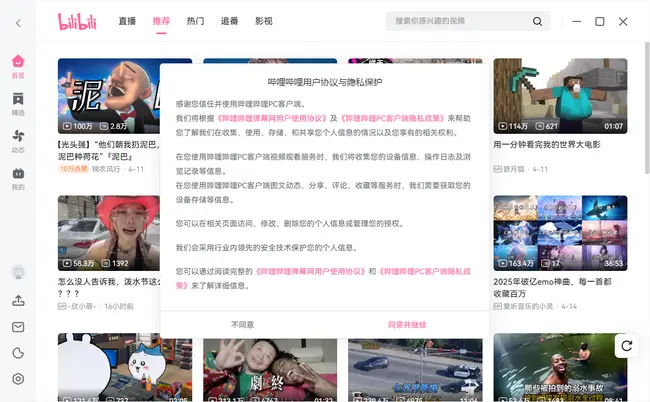Open the upload icon in the sidebar

point(18,300)
